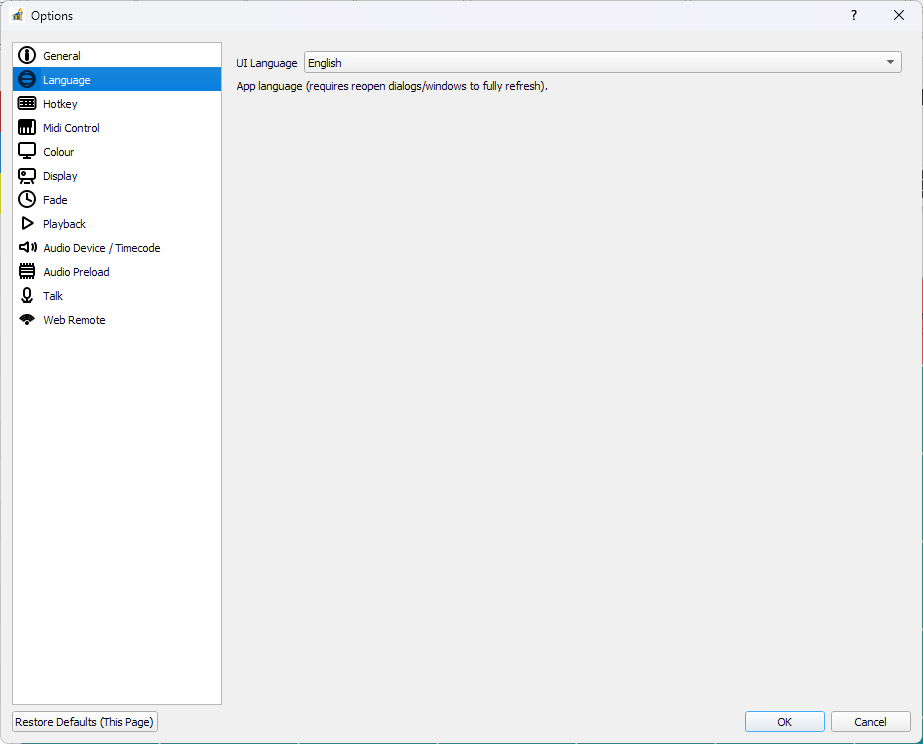Click the Web Remote wifi icon
The image size is (923, 744).
point(27,319)
